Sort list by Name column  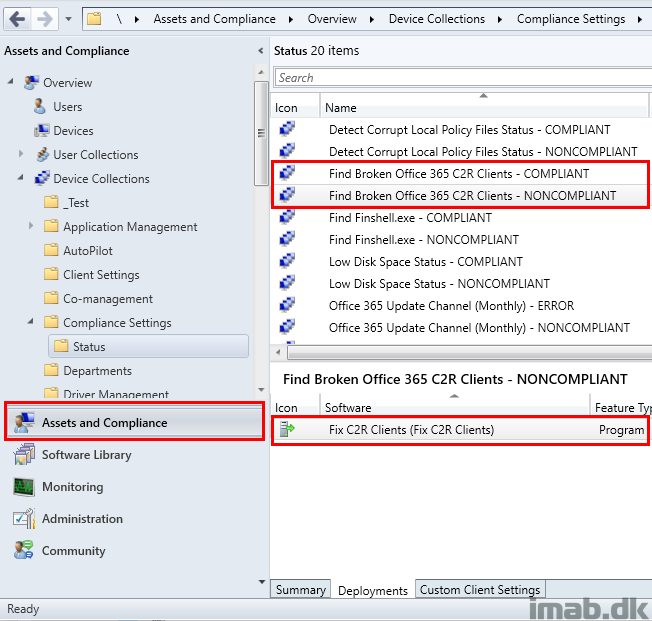[484, 107]
